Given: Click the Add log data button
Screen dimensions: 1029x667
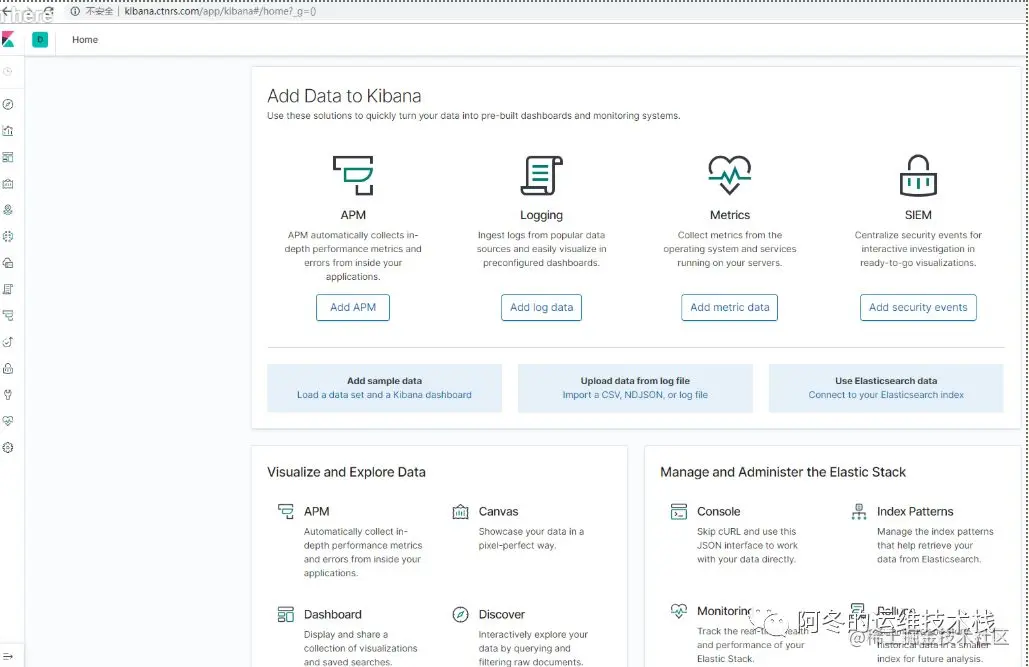Looking at the screenshot, I should coord(541,307).
